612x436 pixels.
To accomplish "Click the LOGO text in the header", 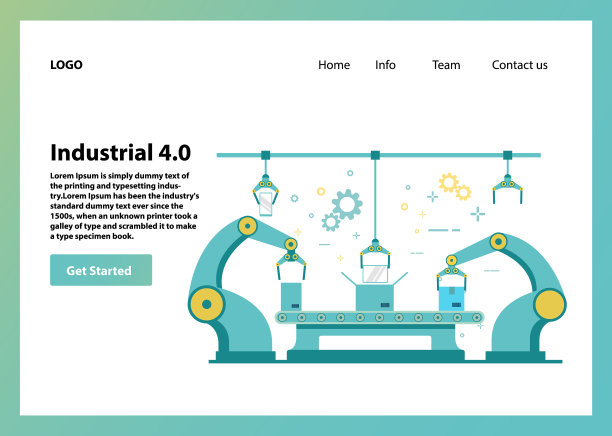I will click(x=66, y=65).
